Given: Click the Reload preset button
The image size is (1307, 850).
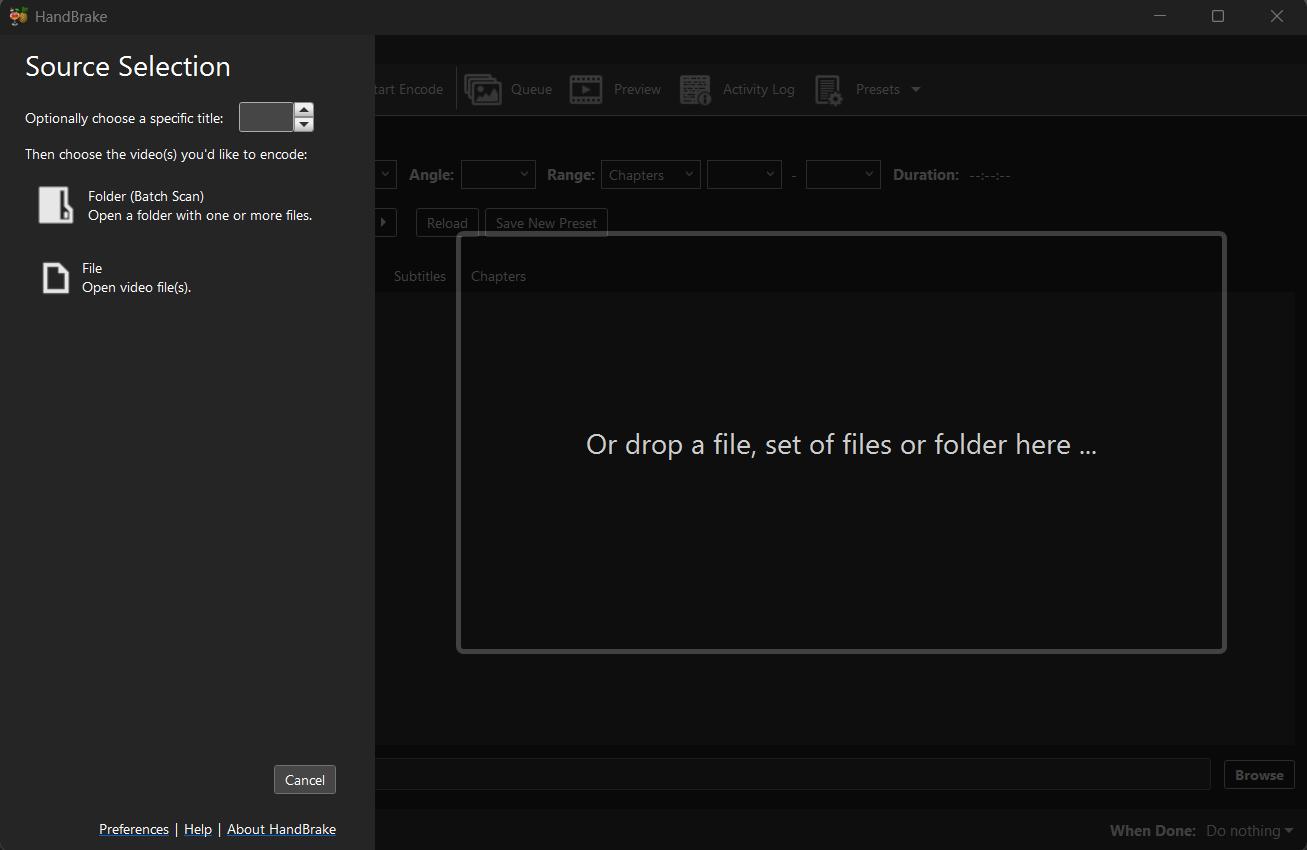Looking at the screenshot, I should [x=447, y=223].
